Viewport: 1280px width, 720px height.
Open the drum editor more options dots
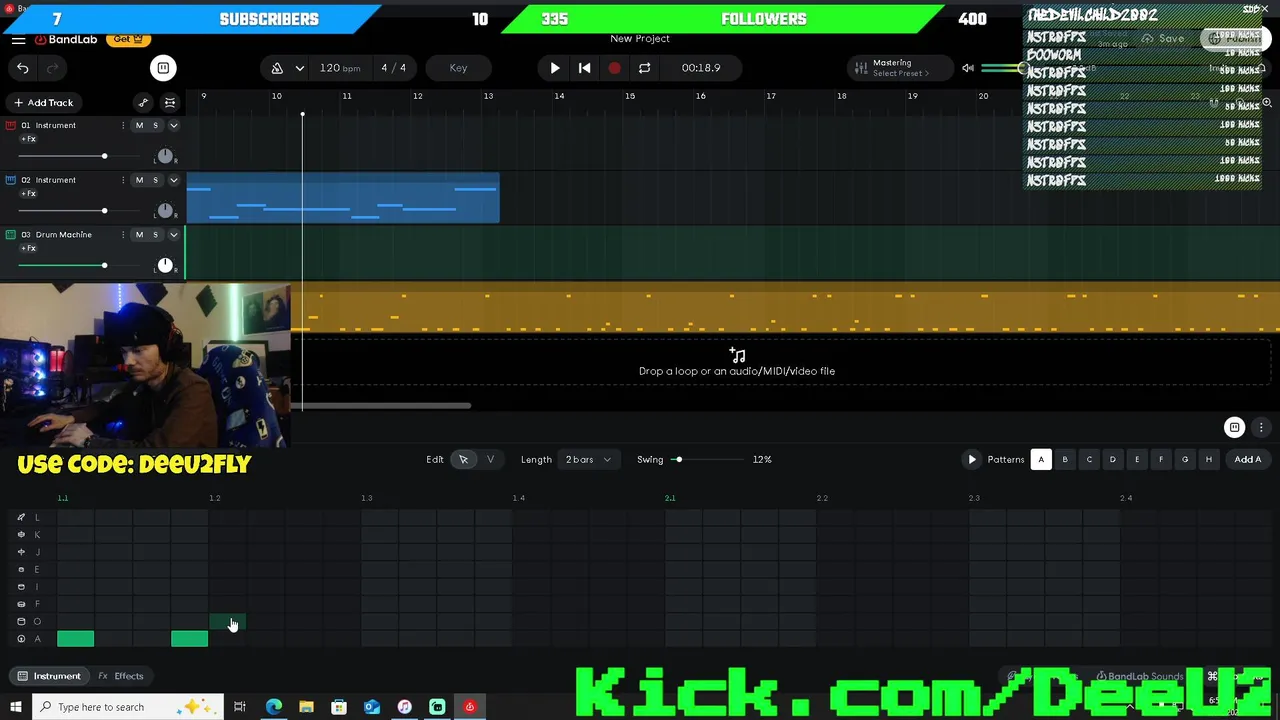click(1261, 427)
